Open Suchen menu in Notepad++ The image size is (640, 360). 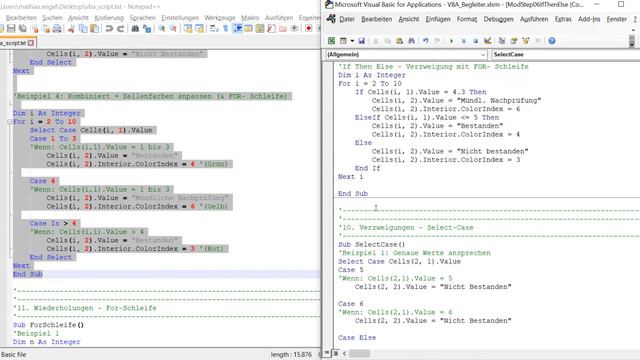tap(52, 18)
